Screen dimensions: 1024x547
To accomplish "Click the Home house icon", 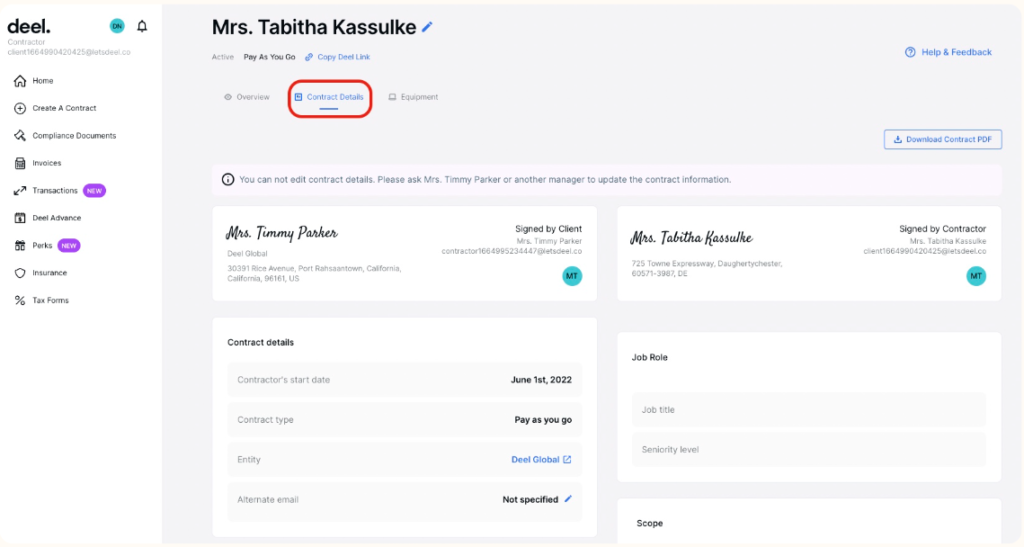I will pos(20,81).
